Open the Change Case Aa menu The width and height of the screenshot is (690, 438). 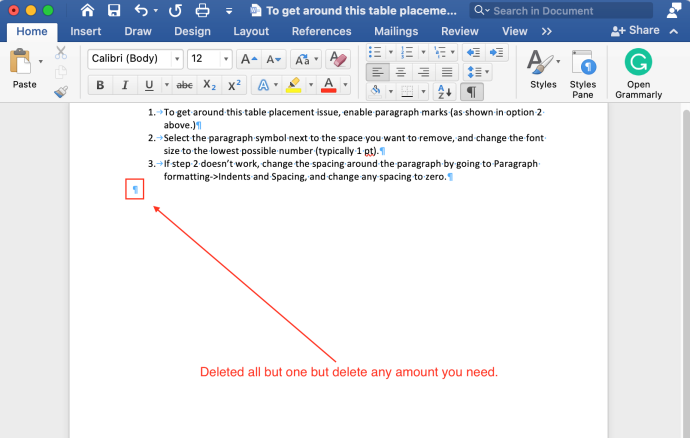[306, 59]
